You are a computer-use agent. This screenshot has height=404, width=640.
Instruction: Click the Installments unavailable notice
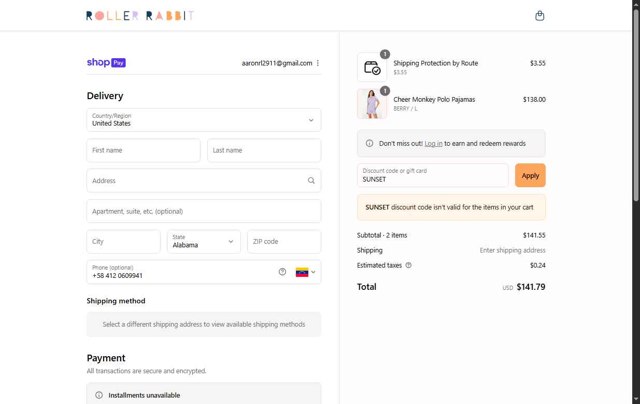[x=204, y=394]
